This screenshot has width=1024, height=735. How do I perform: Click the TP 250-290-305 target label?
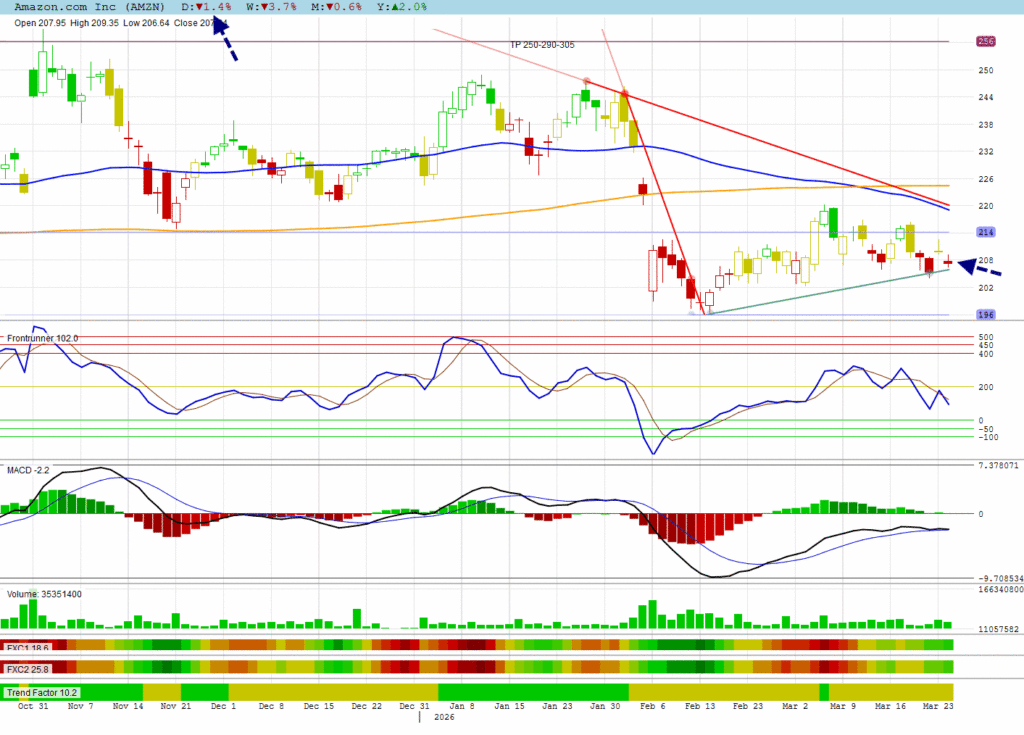point(543,45)
